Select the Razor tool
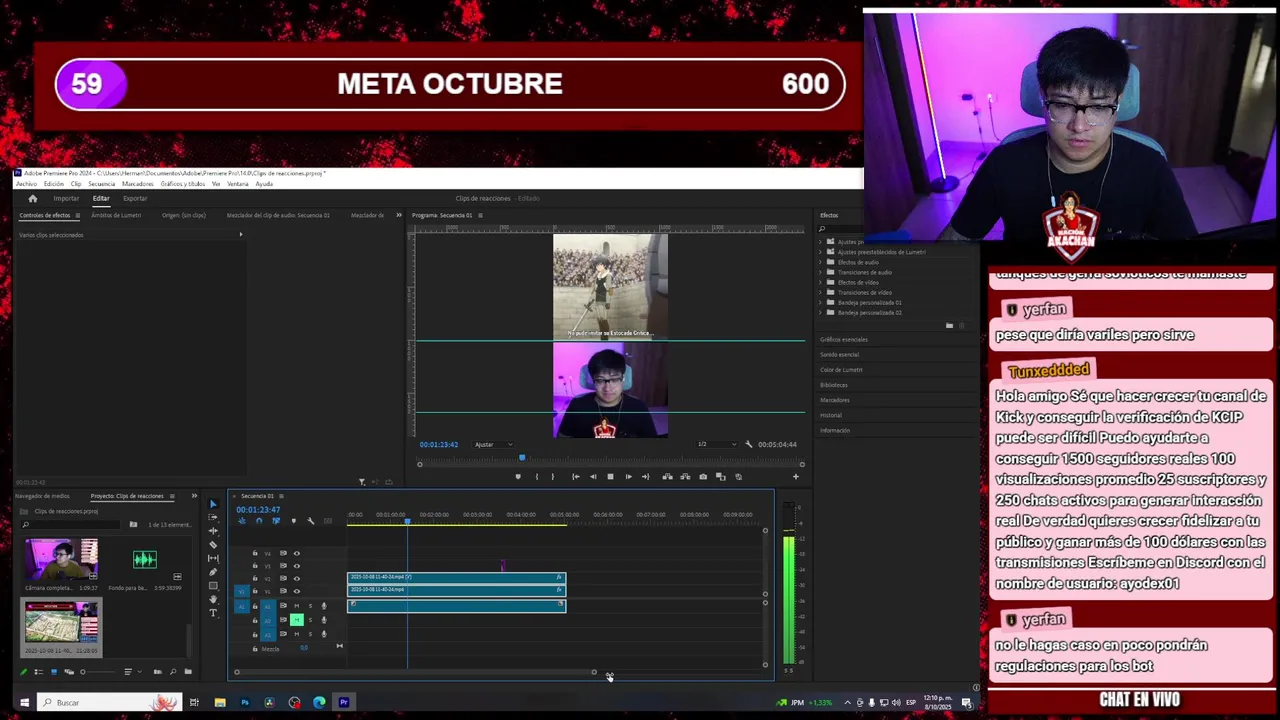1280x720 pixels. pos(213,545)
